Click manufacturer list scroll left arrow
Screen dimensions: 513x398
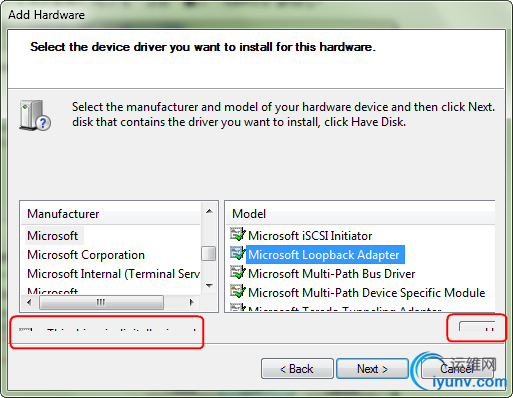[29, 302]
